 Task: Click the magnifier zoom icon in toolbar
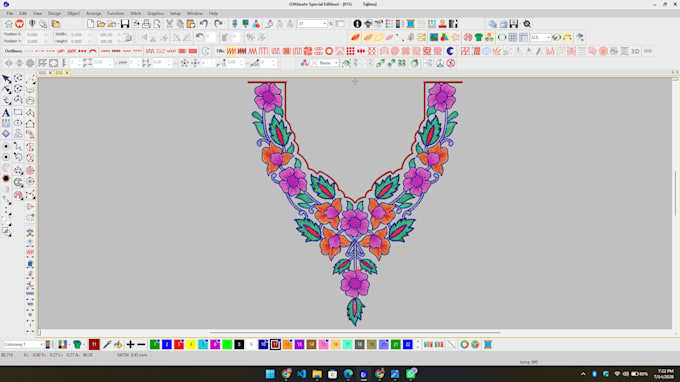point(527,24)
